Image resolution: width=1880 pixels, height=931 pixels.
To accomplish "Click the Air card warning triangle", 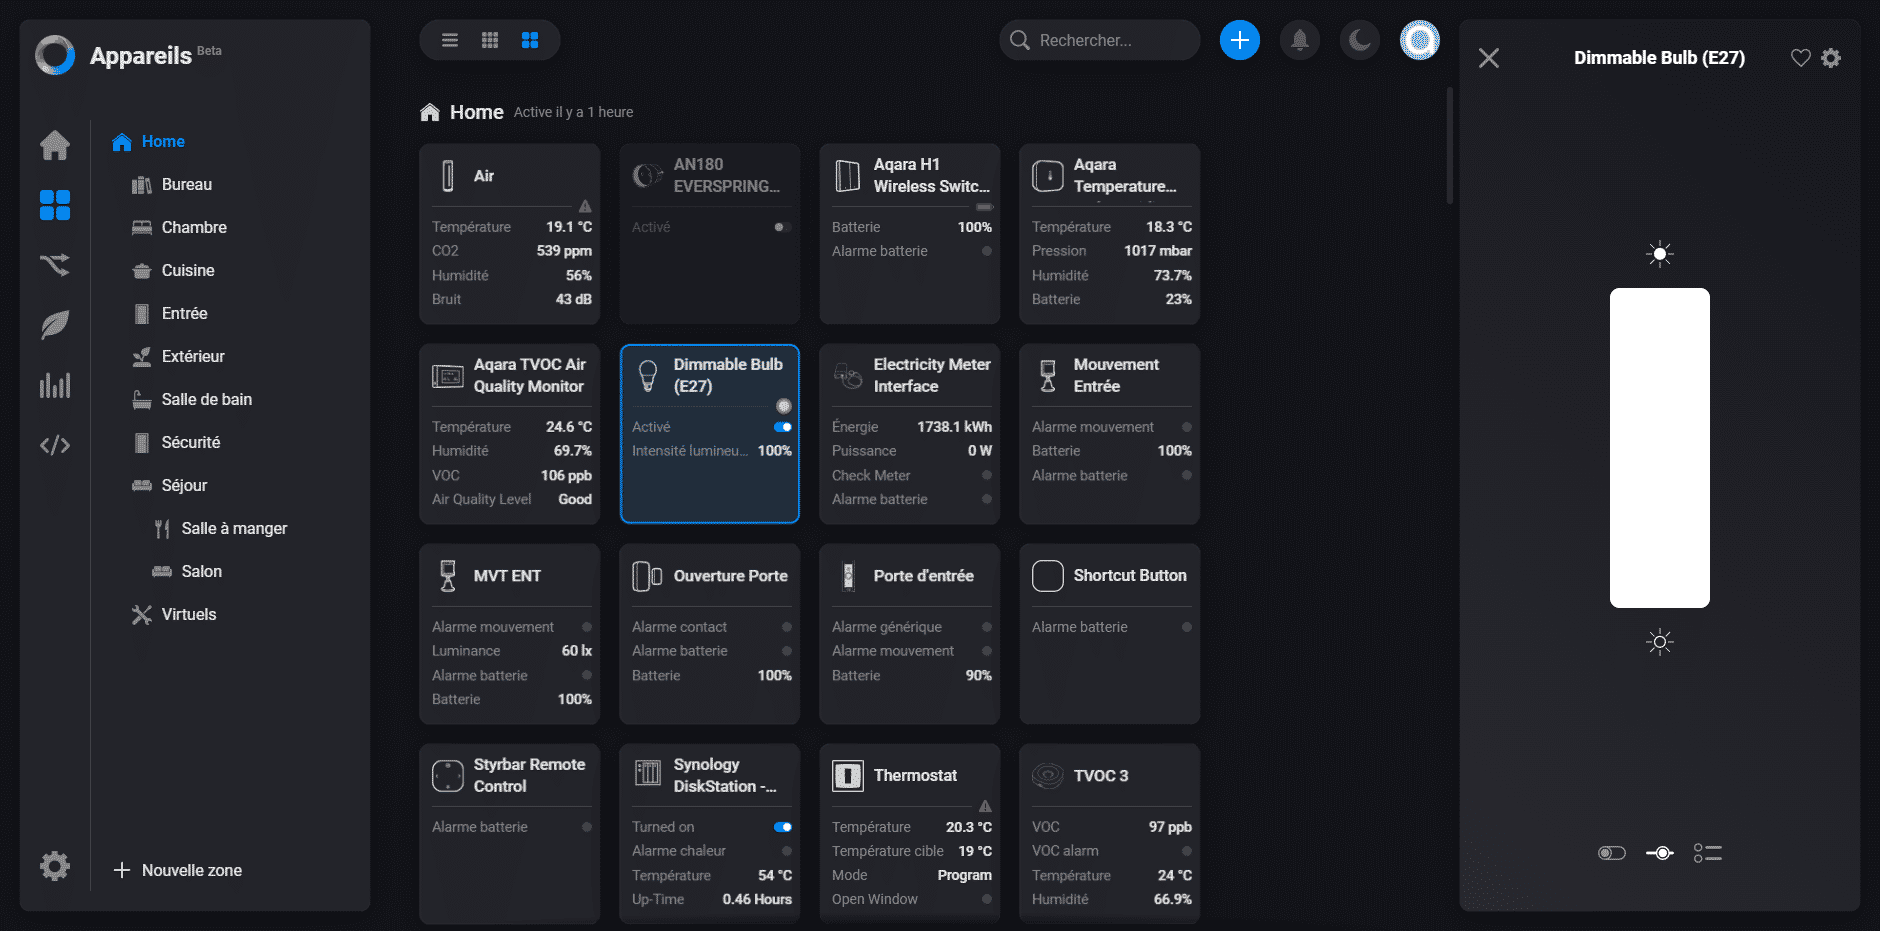I will pos(585,206).
